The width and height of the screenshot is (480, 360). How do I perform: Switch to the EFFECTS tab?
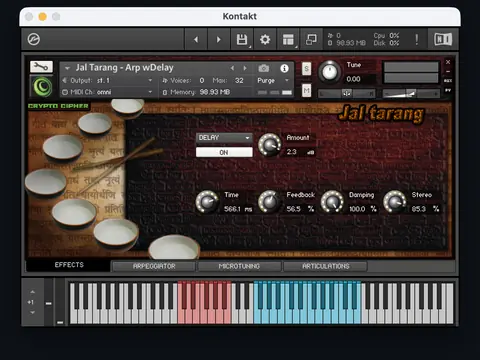coord(69,265)
